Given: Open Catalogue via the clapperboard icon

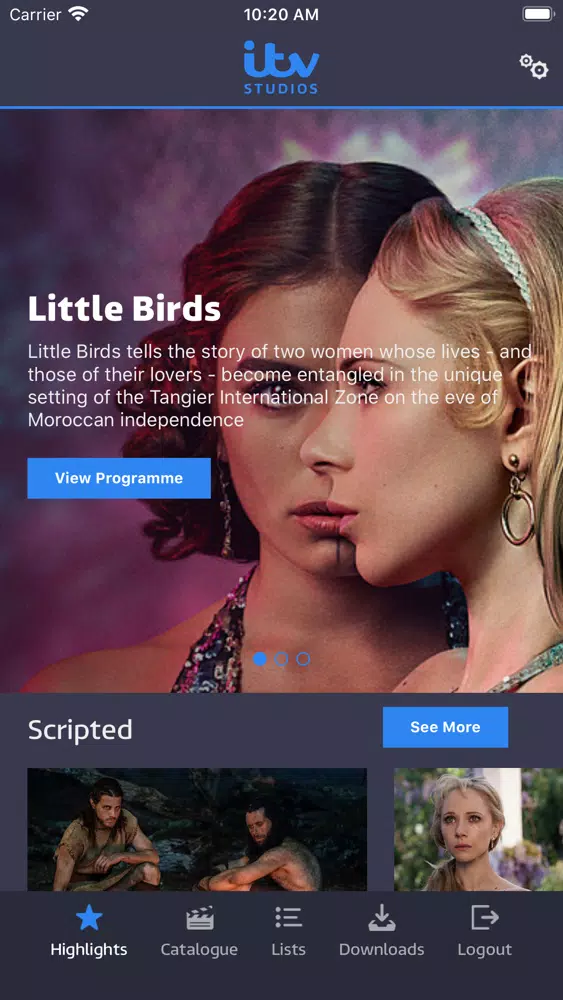Looking at the screenshot, I should [200, 918].
